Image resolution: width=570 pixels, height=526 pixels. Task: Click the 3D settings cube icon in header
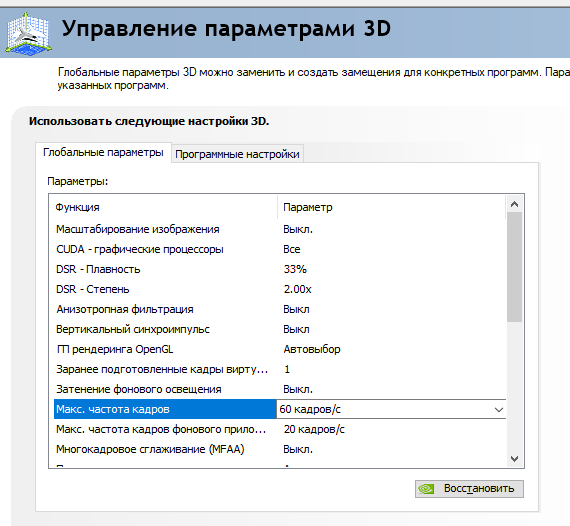[x=28, y=34]
